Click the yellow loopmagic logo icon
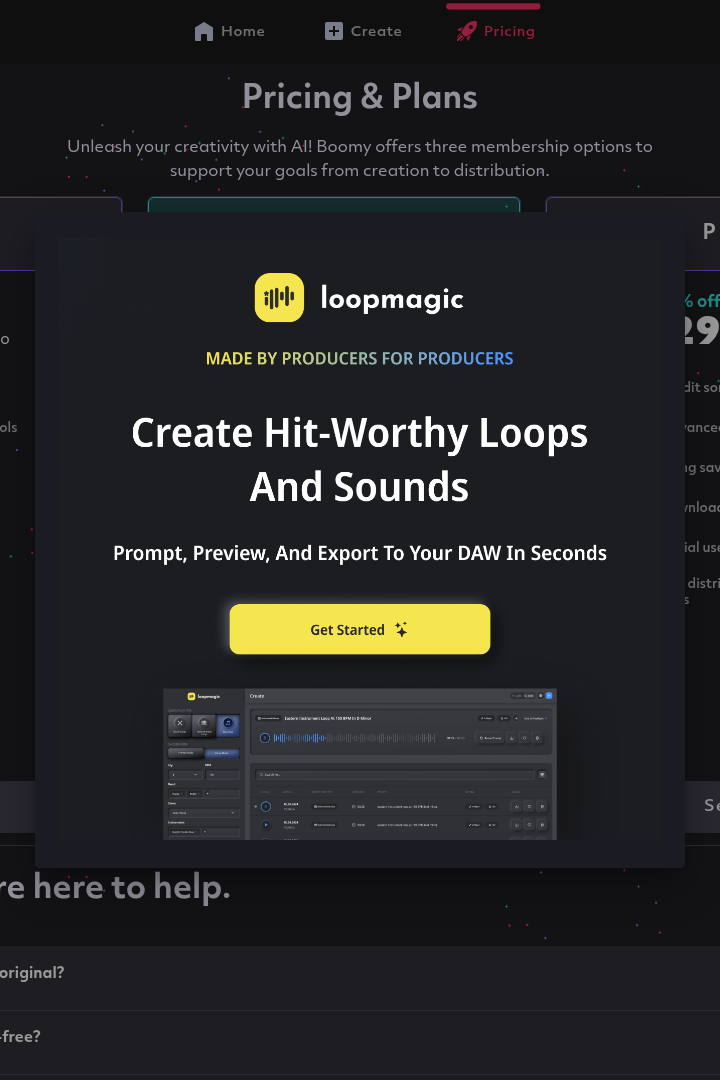 279,298
